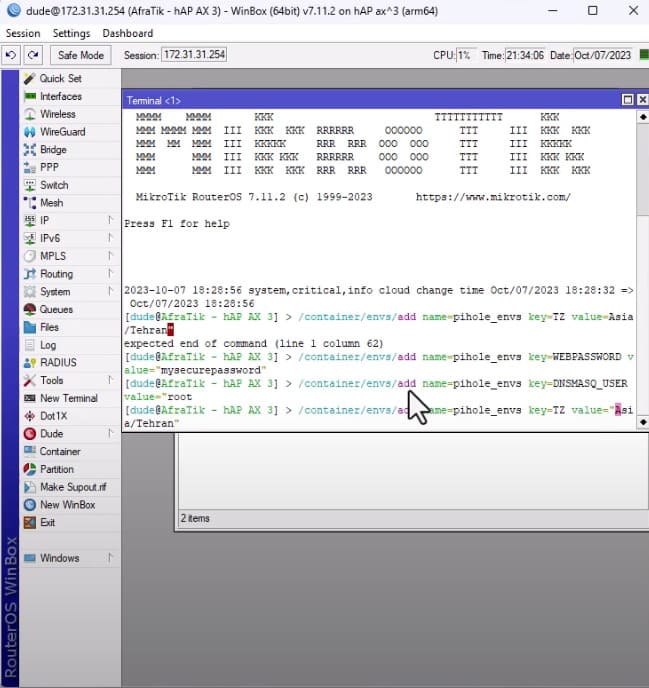
Task: Click the green connection status indicator
Action: (x=644, y=55)
